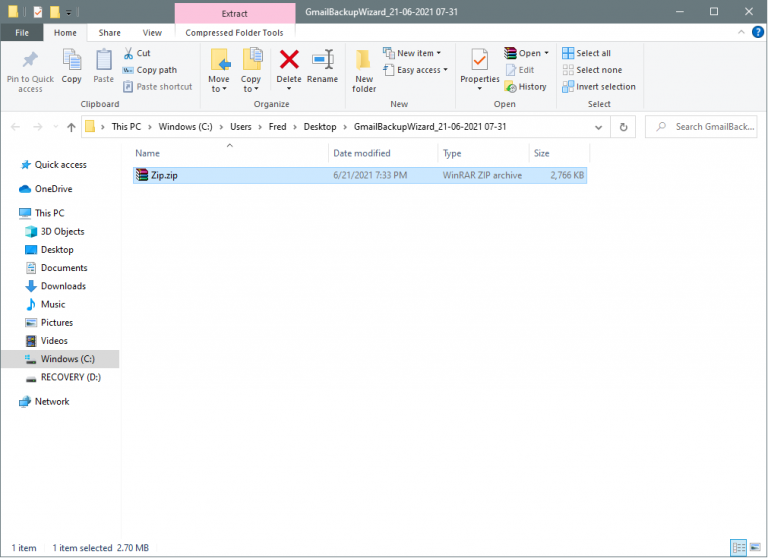This screenshot has width=768, height=558.
Task: Click the Edit button in Open group
Action: [x=520, y=70]
